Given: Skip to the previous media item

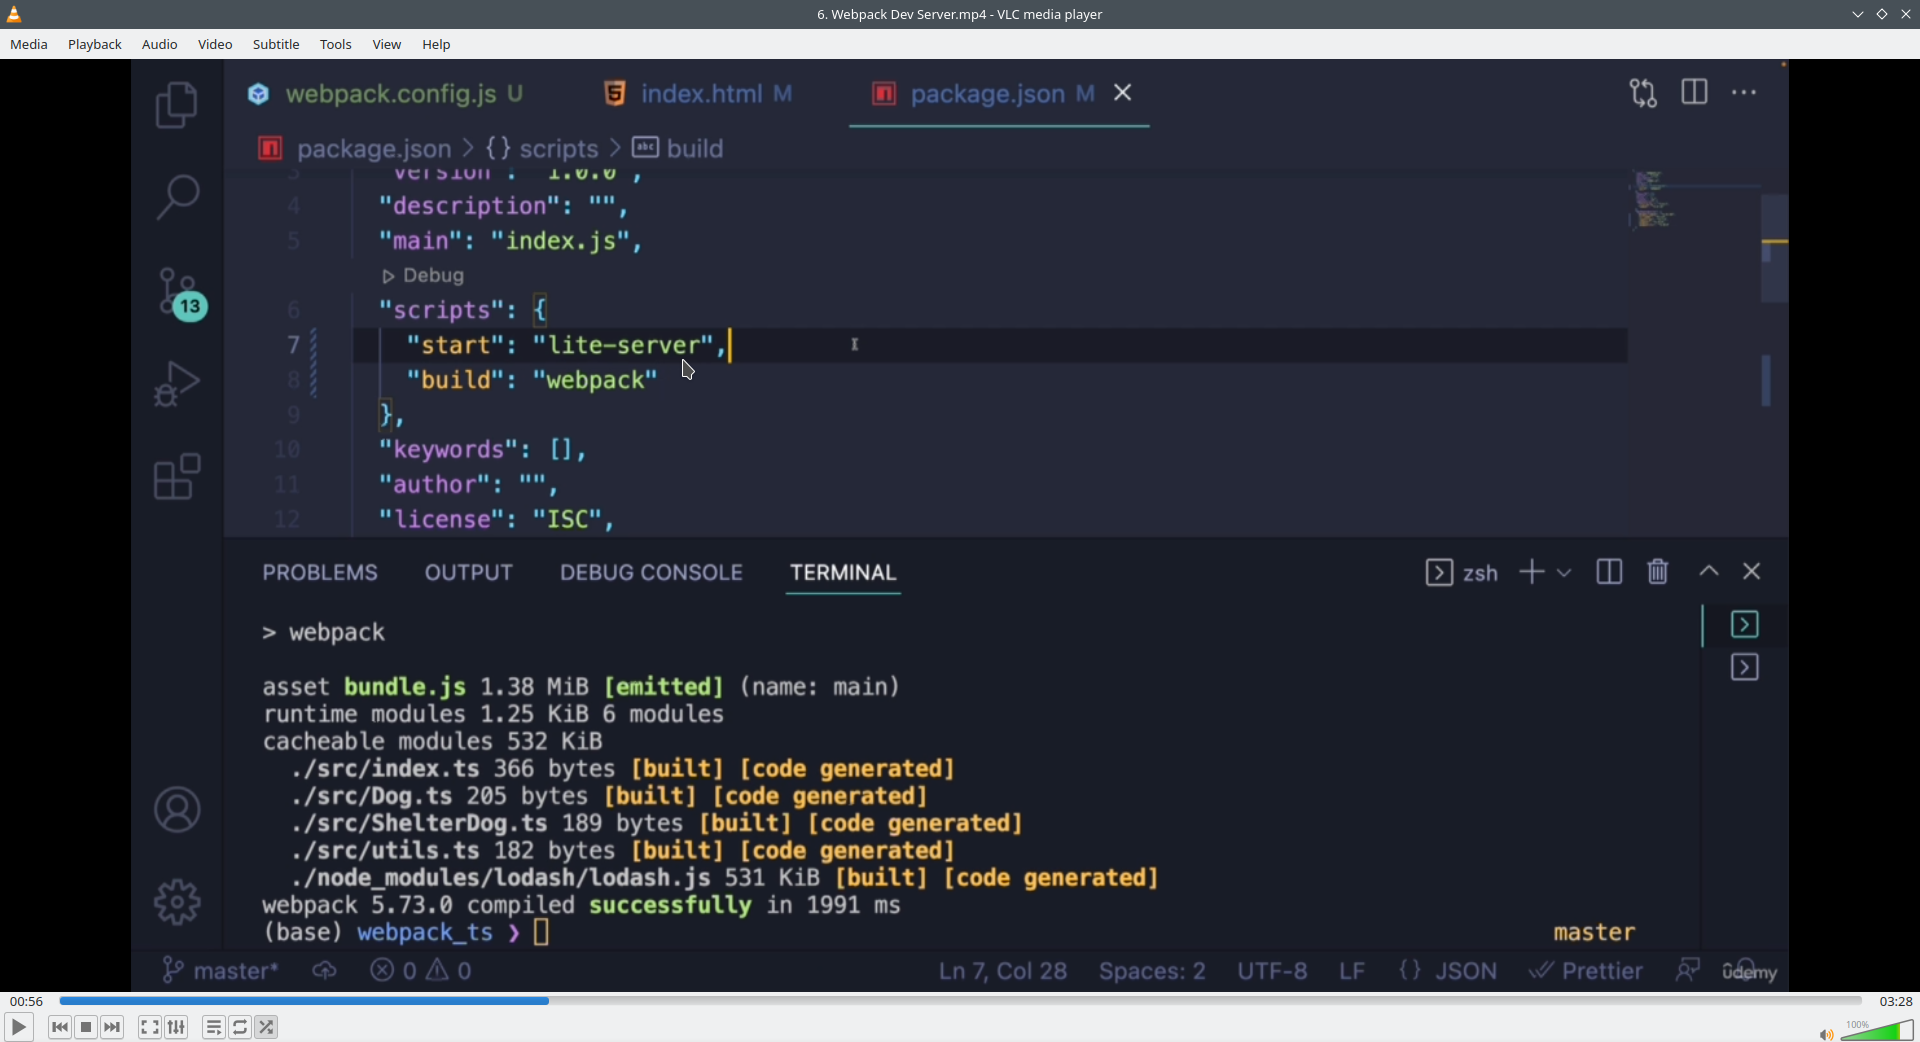Looking at the screenshot, I should click(x=60, y=1027).
